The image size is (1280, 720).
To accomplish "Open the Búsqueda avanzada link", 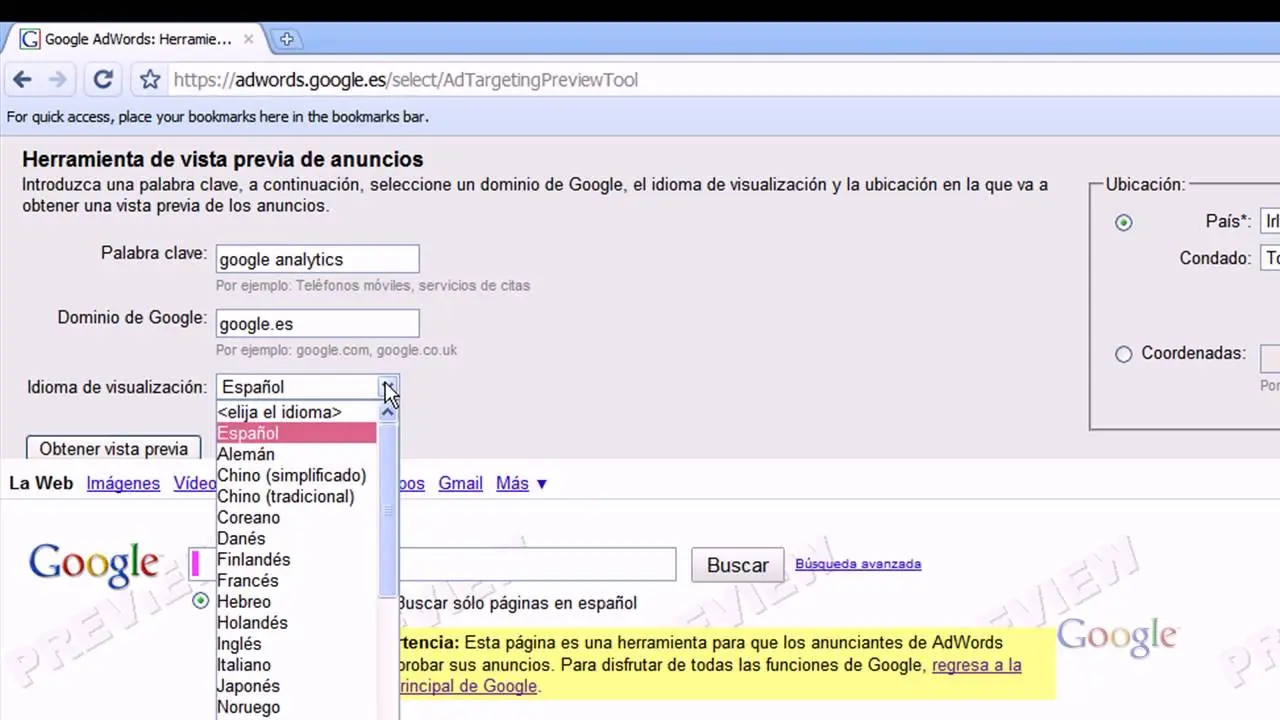I will tap(858, 564).
